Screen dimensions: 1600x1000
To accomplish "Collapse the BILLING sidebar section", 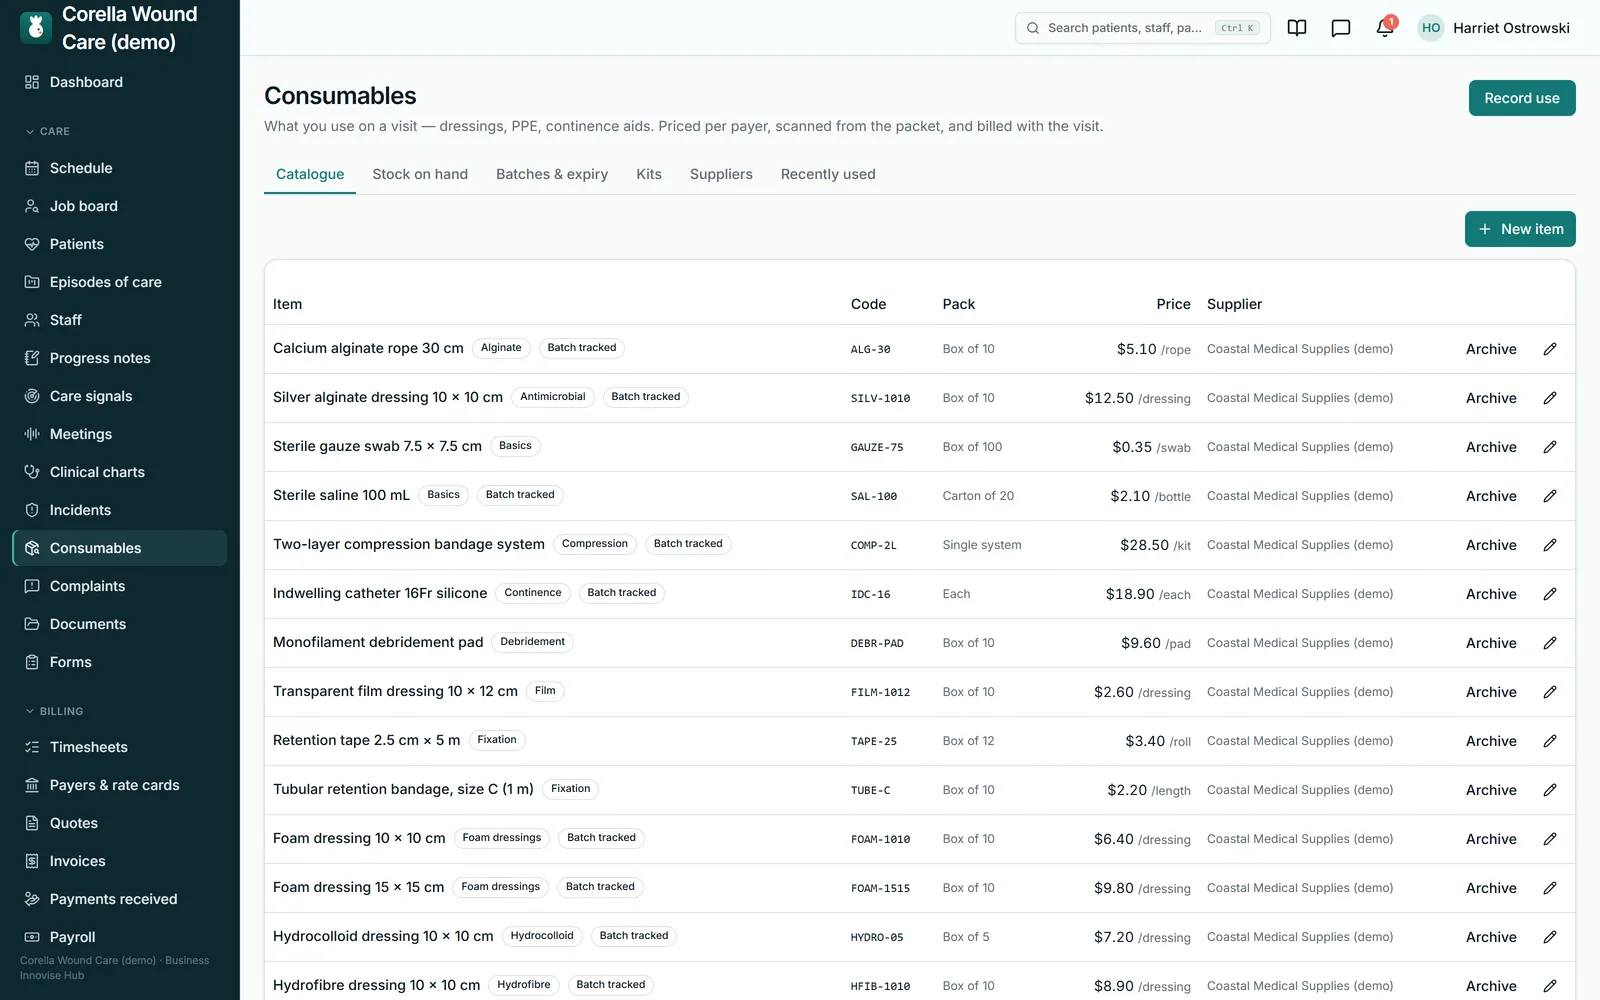I will [54, 711].
